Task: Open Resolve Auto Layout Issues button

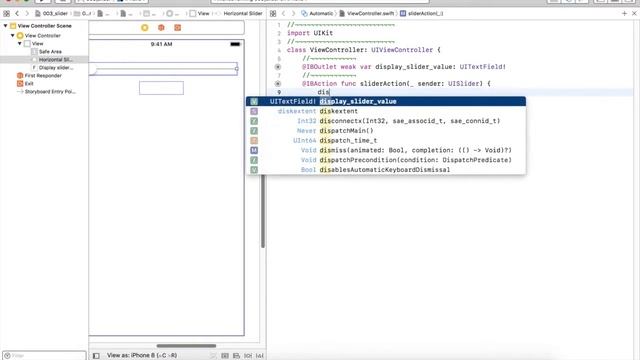Action: coord(260,356)
